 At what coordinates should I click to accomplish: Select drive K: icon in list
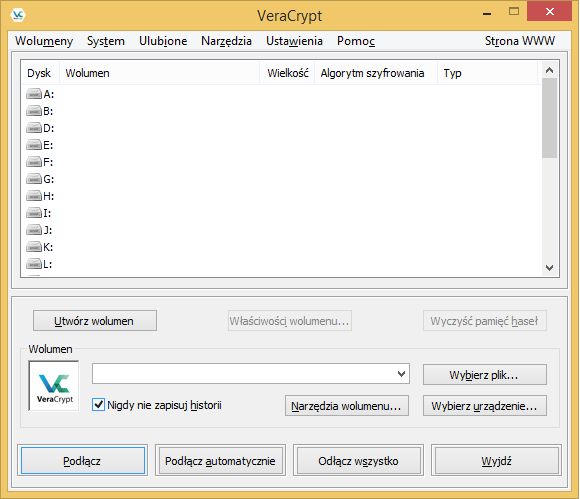coord(34,247)
